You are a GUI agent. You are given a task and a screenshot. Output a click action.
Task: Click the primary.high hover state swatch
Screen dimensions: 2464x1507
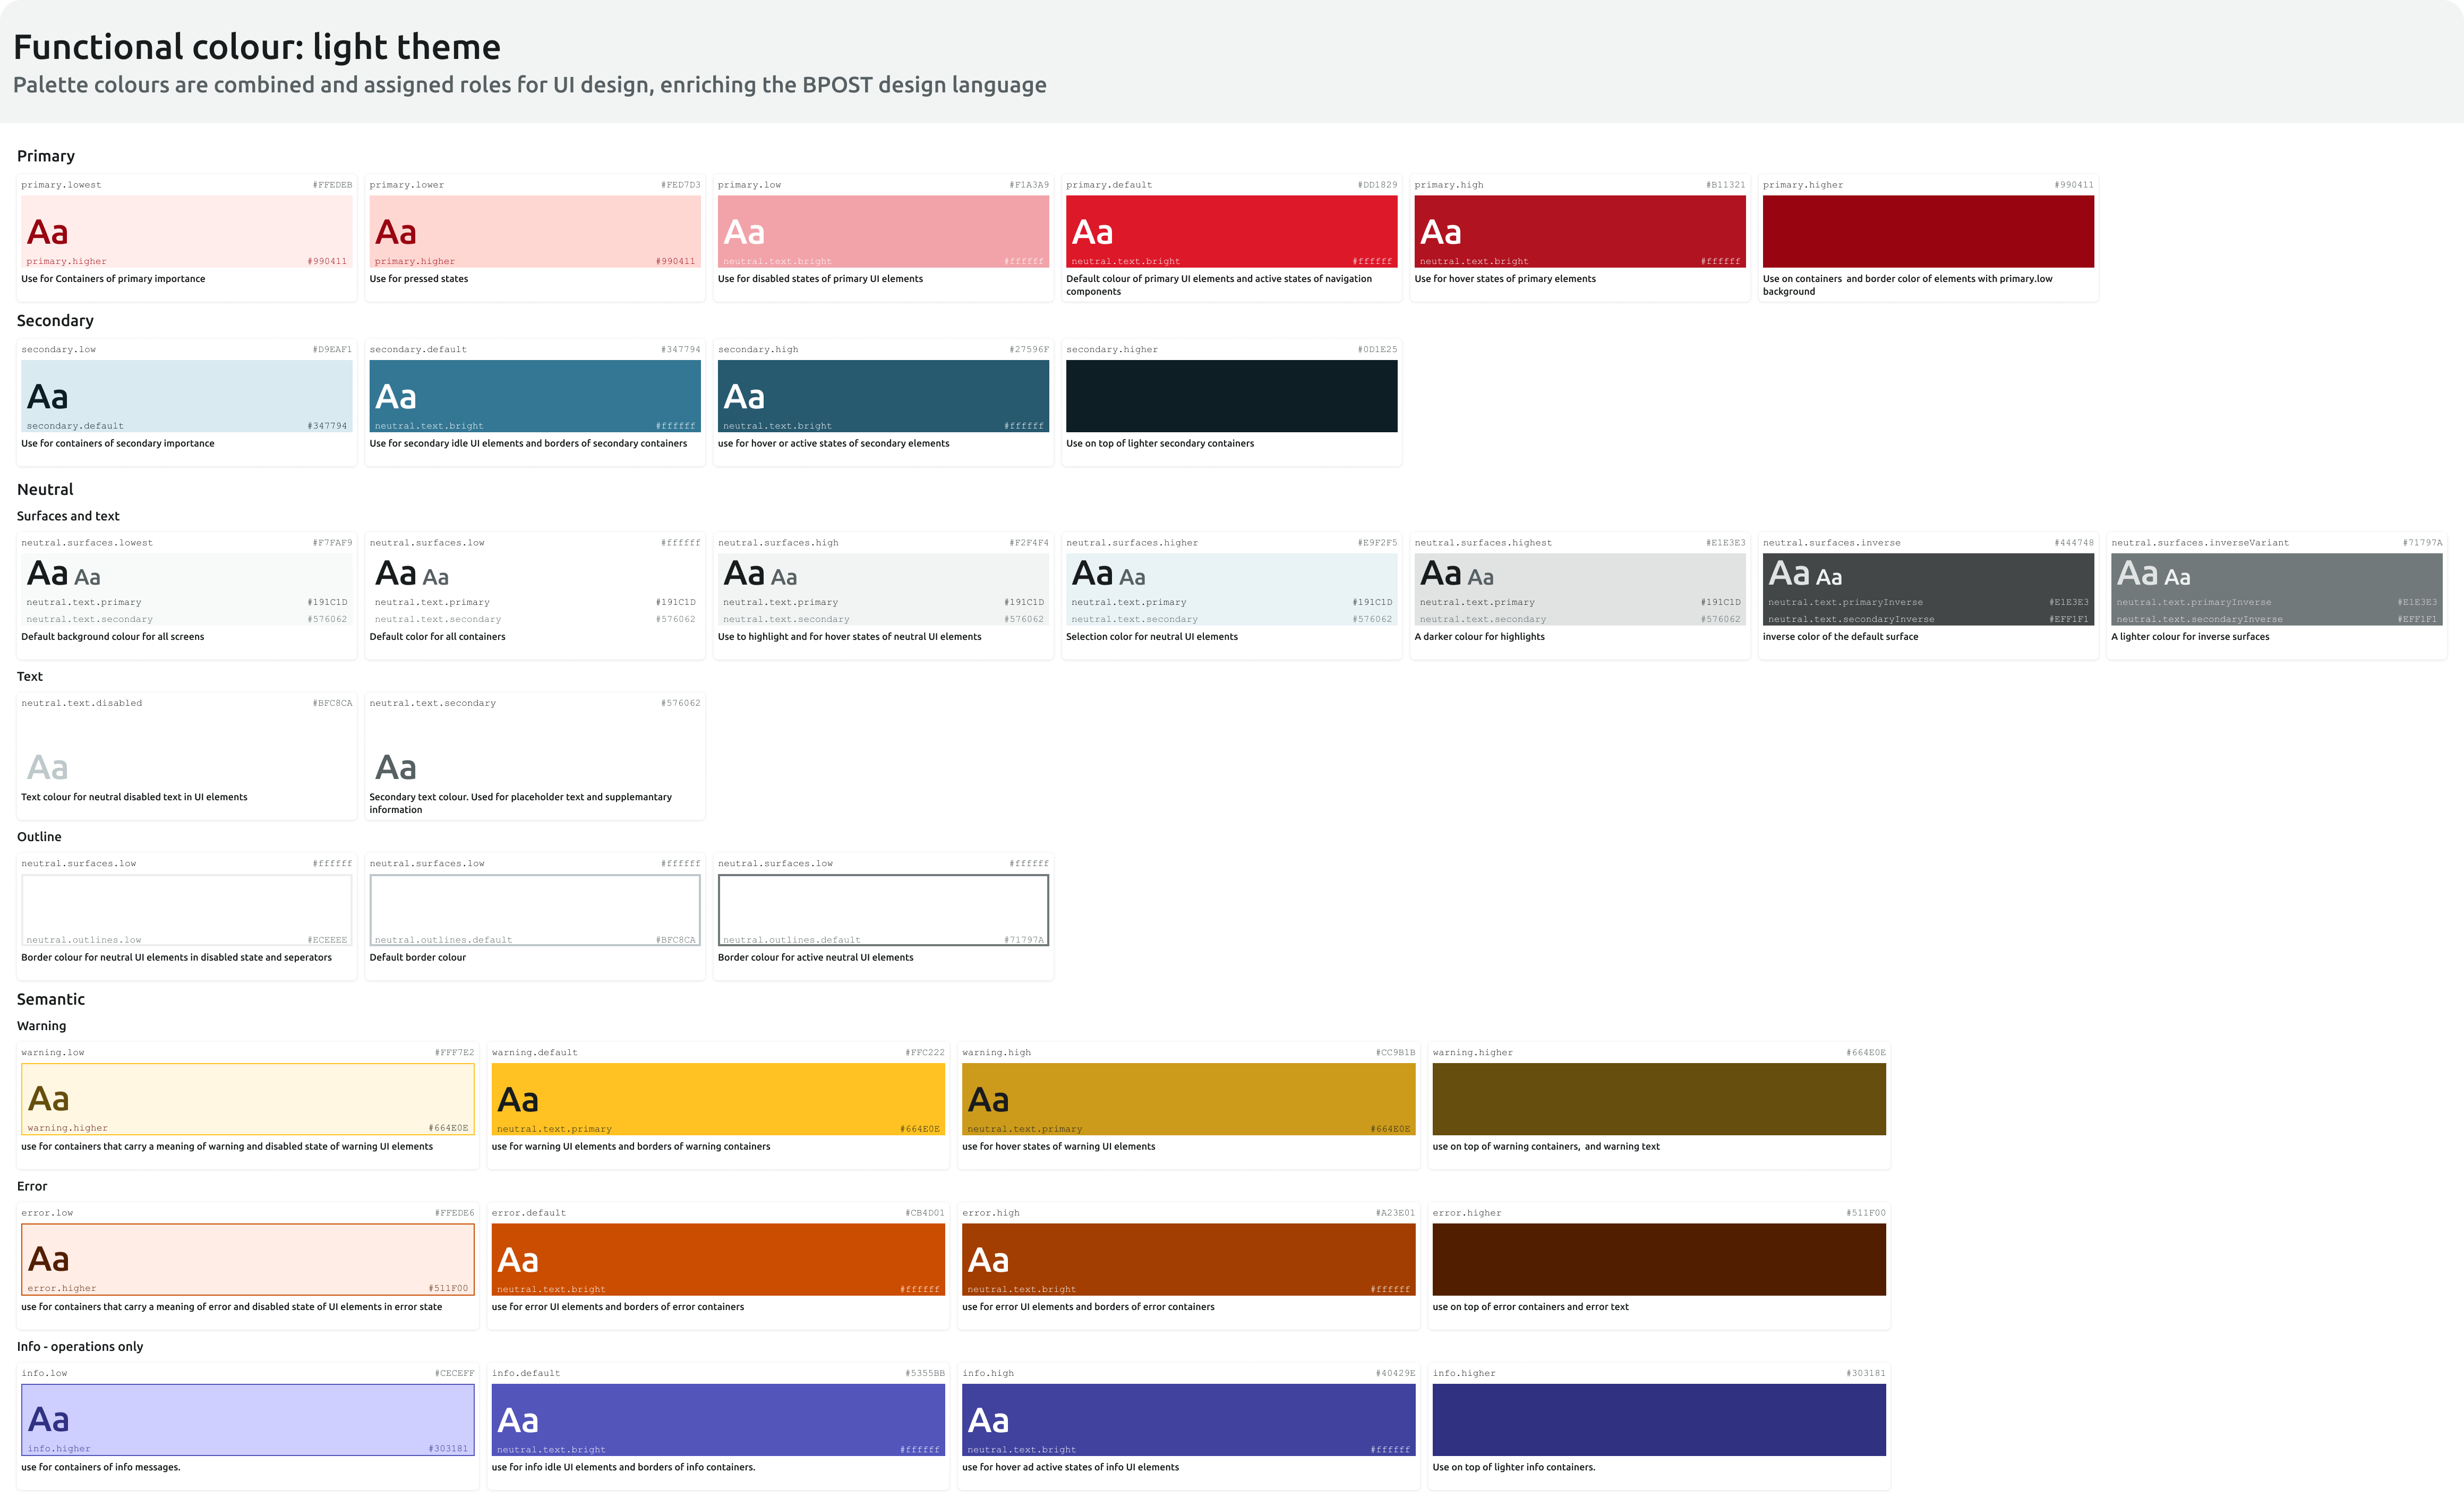click(1580, 231)
